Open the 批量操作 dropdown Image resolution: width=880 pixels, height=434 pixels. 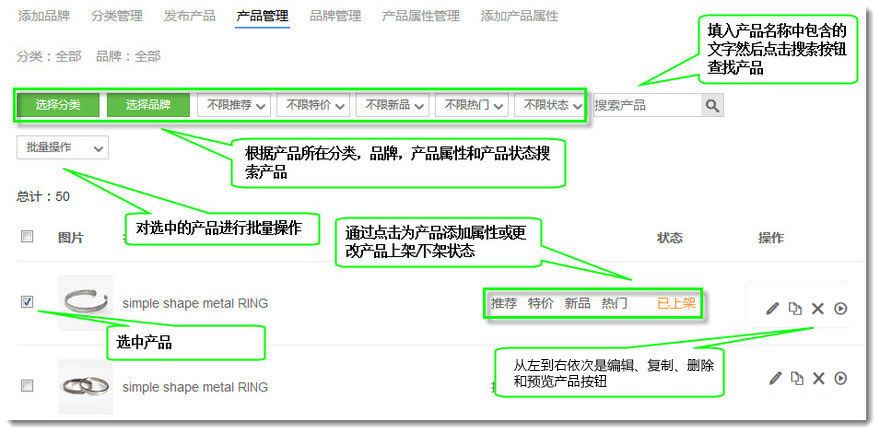coord(63,148)
